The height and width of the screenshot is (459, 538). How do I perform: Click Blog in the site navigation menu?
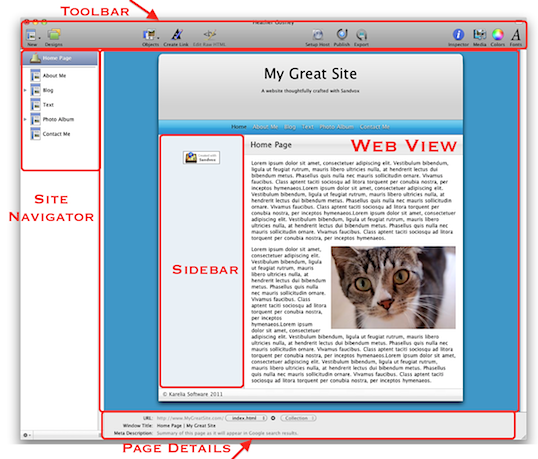point(290,127)
